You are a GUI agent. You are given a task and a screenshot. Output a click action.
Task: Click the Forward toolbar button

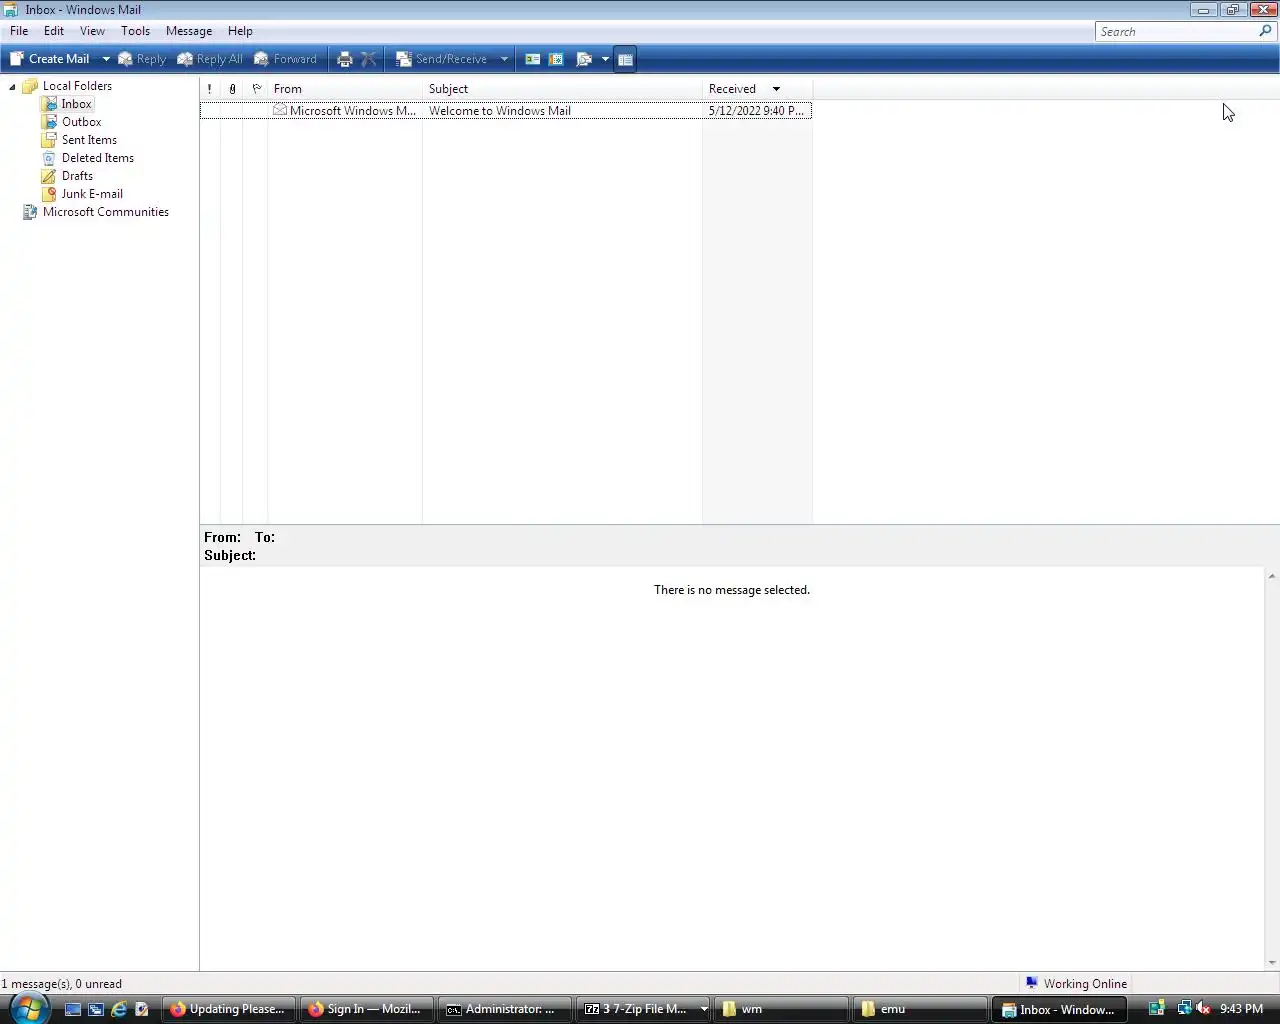pos(286,59)
